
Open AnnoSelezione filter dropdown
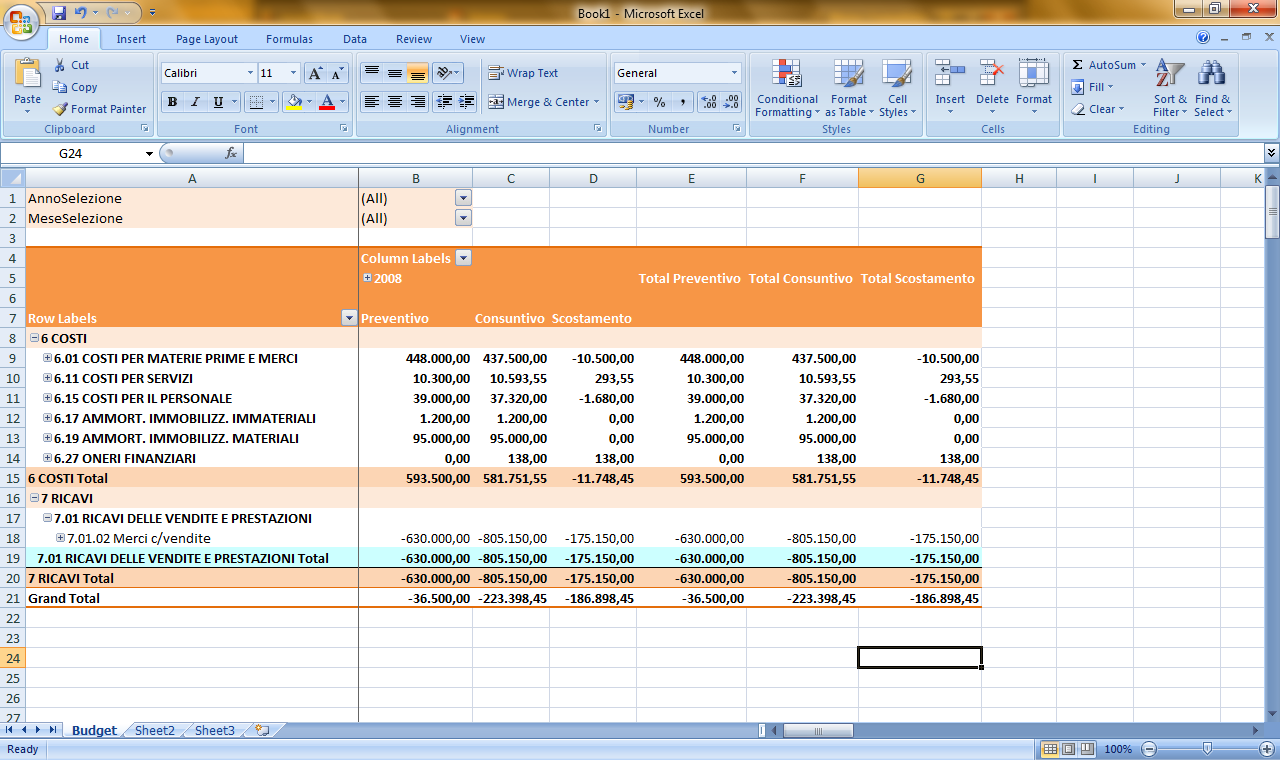click(x=463, y=198)
